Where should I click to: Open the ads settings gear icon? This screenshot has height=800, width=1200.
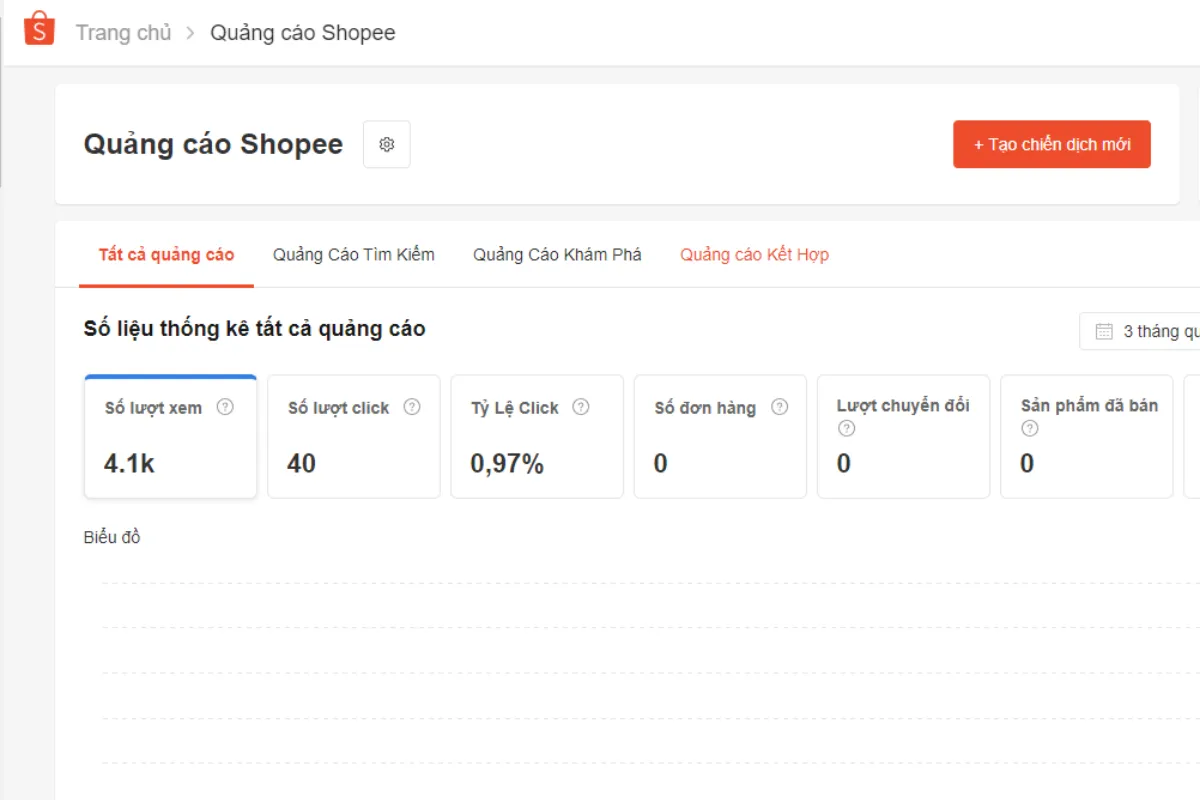pyautogui.click(x=387, y=144)
